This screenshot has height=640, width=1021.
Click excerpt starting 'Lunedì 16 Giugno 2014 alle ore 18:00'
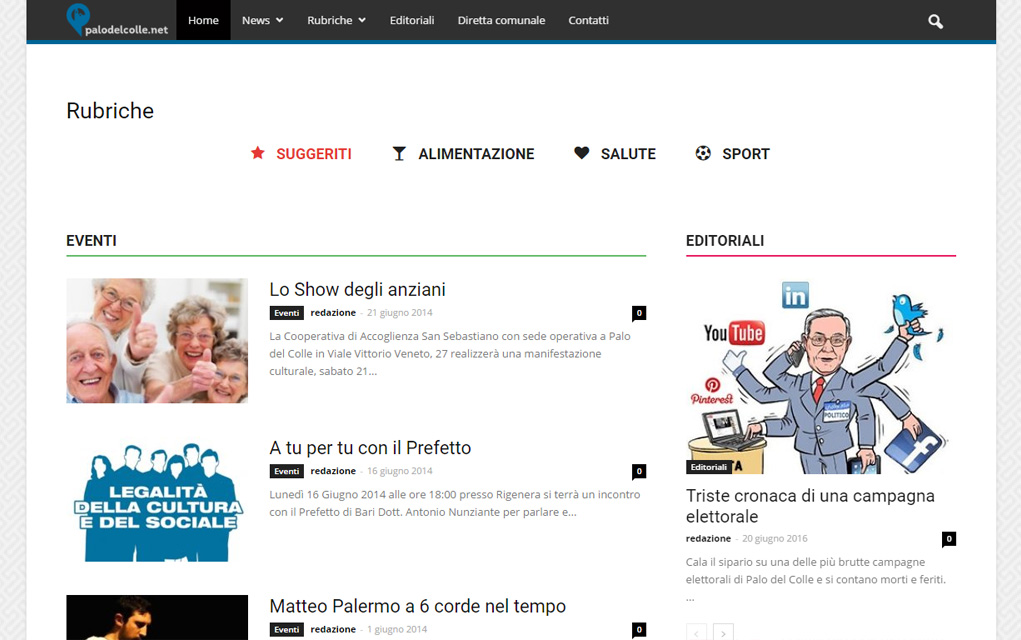click(x=455, y=503)
